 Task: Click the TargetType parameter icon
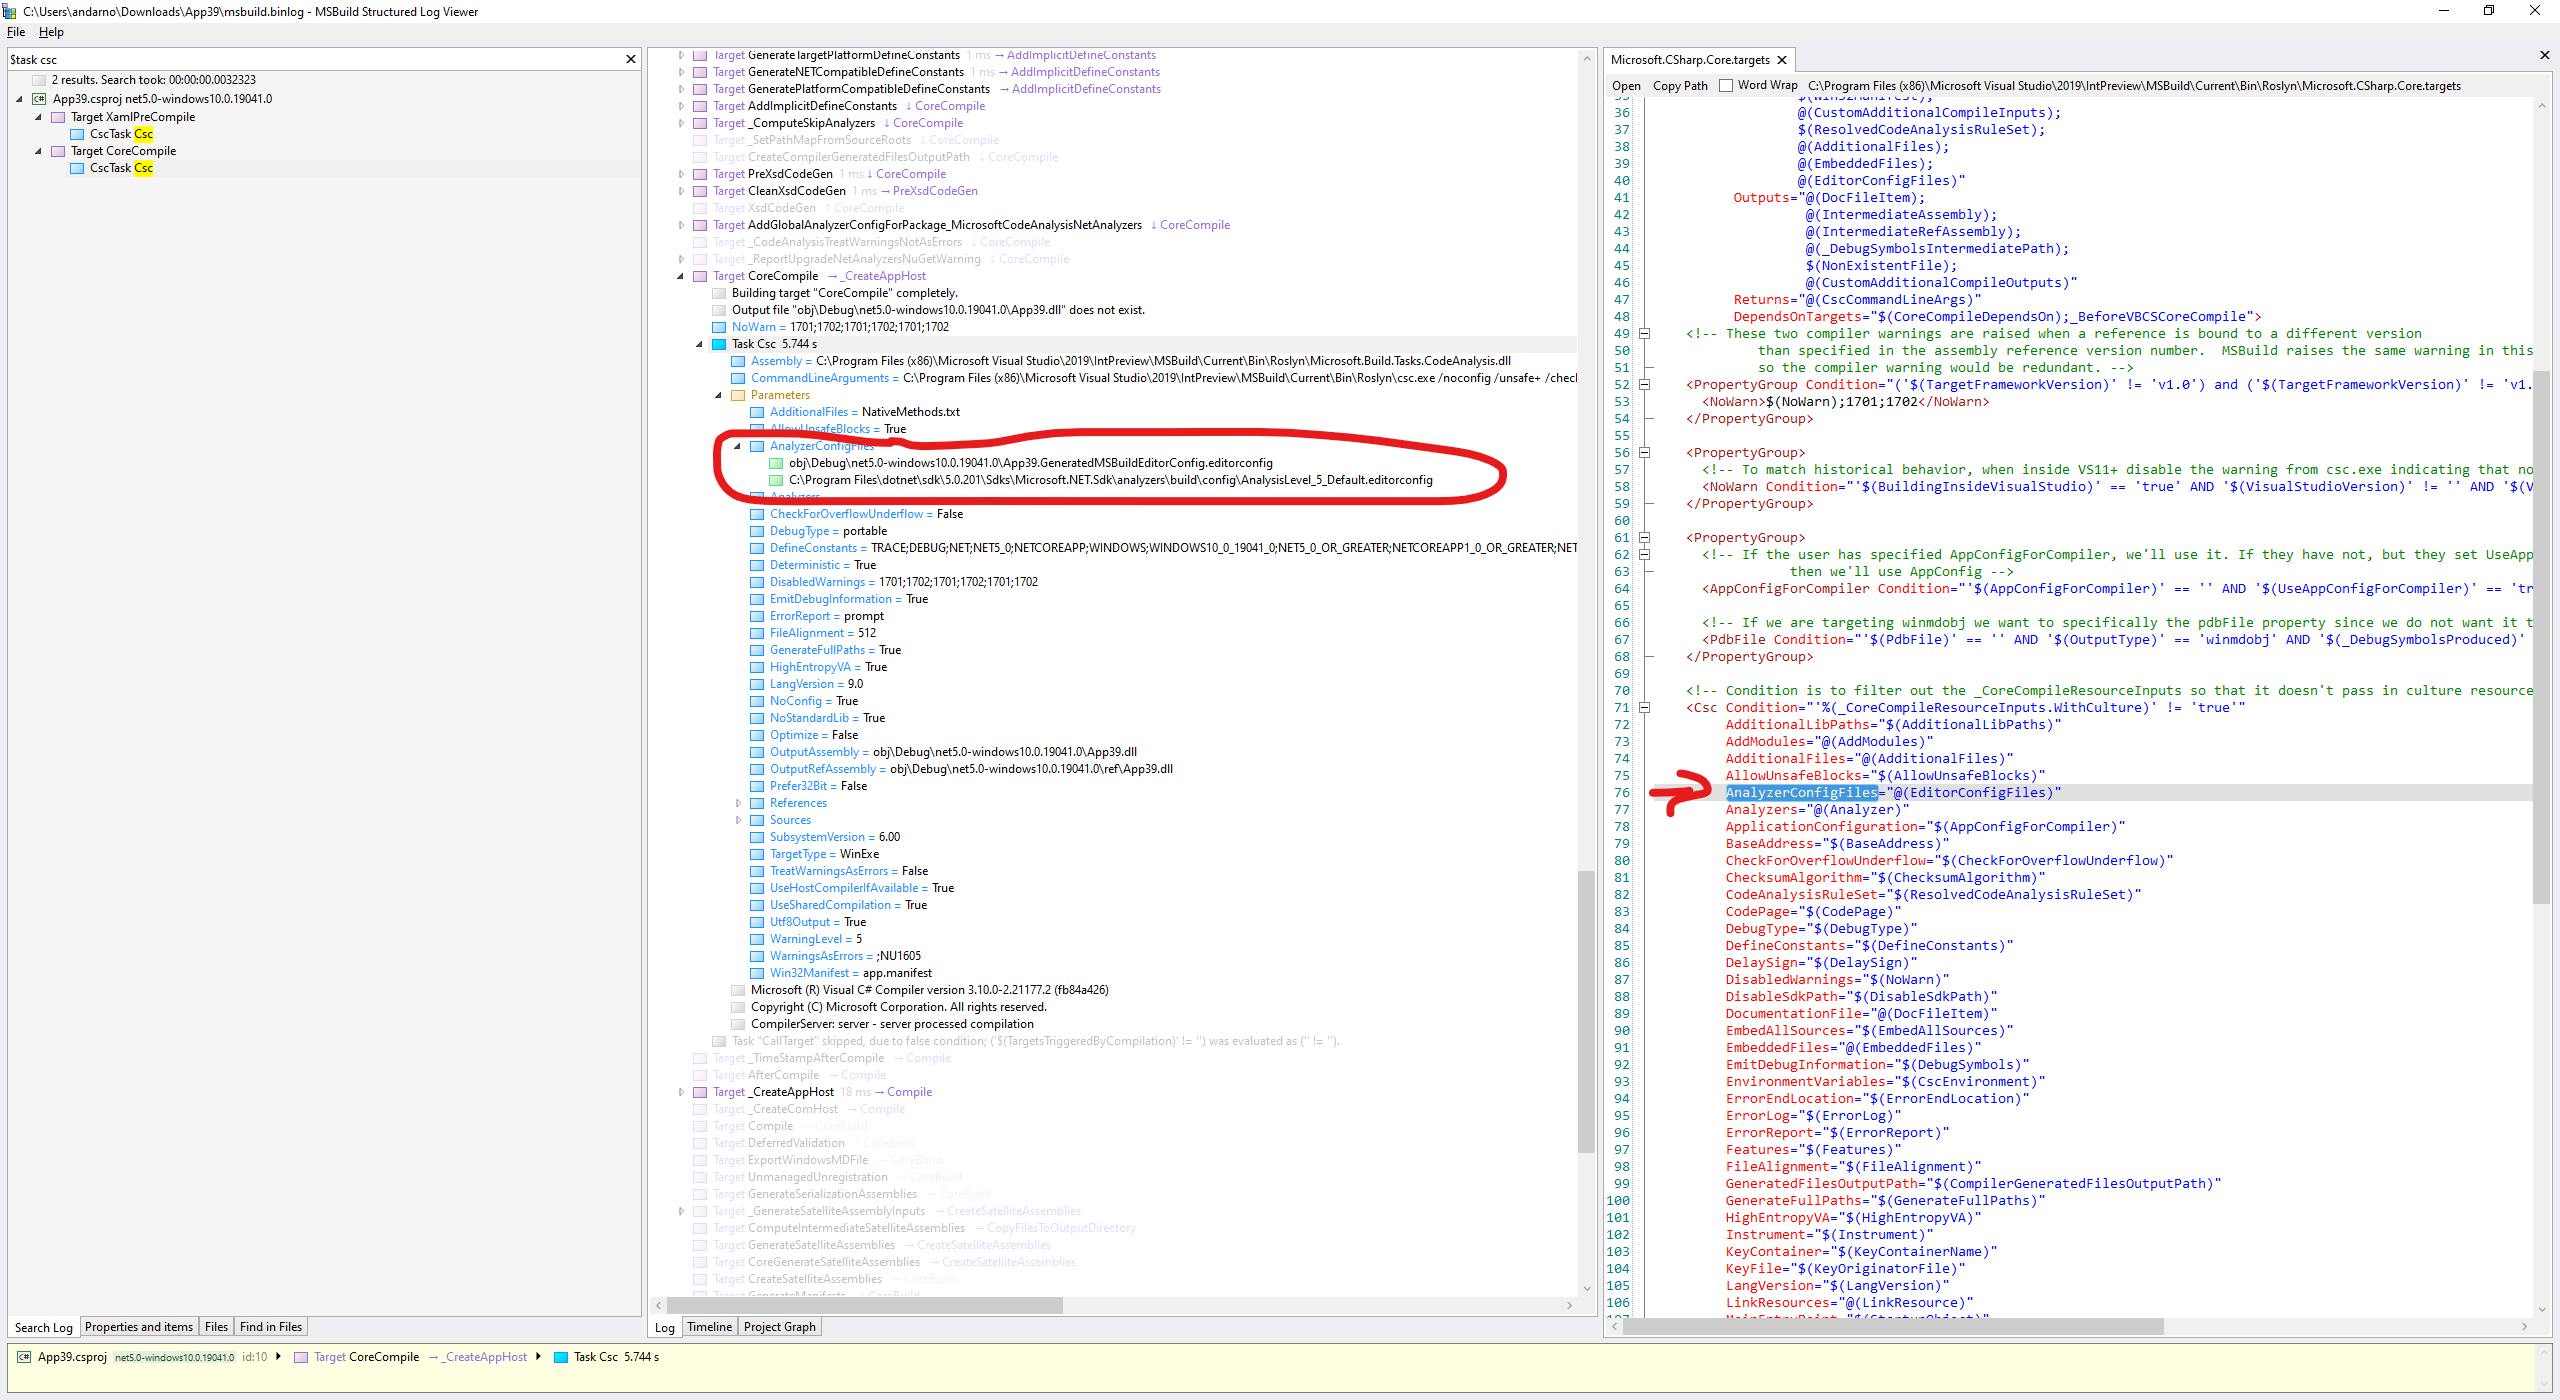(757, 854)
